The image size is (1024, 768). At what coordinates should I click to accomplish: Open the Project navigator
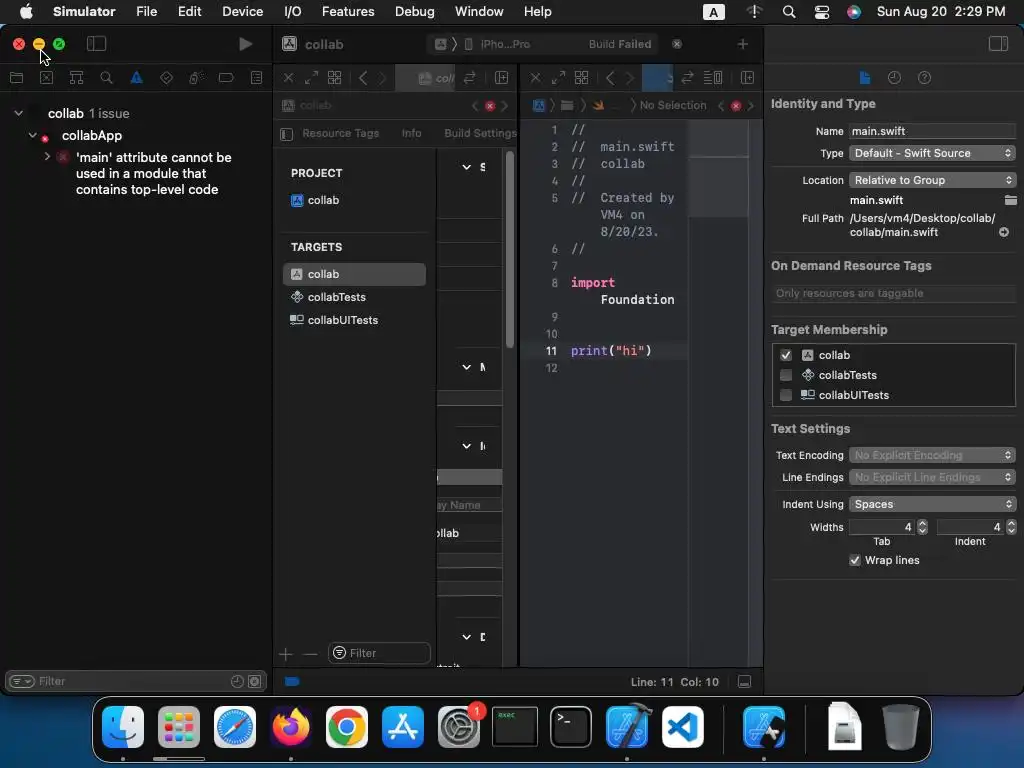pos(16,78)
